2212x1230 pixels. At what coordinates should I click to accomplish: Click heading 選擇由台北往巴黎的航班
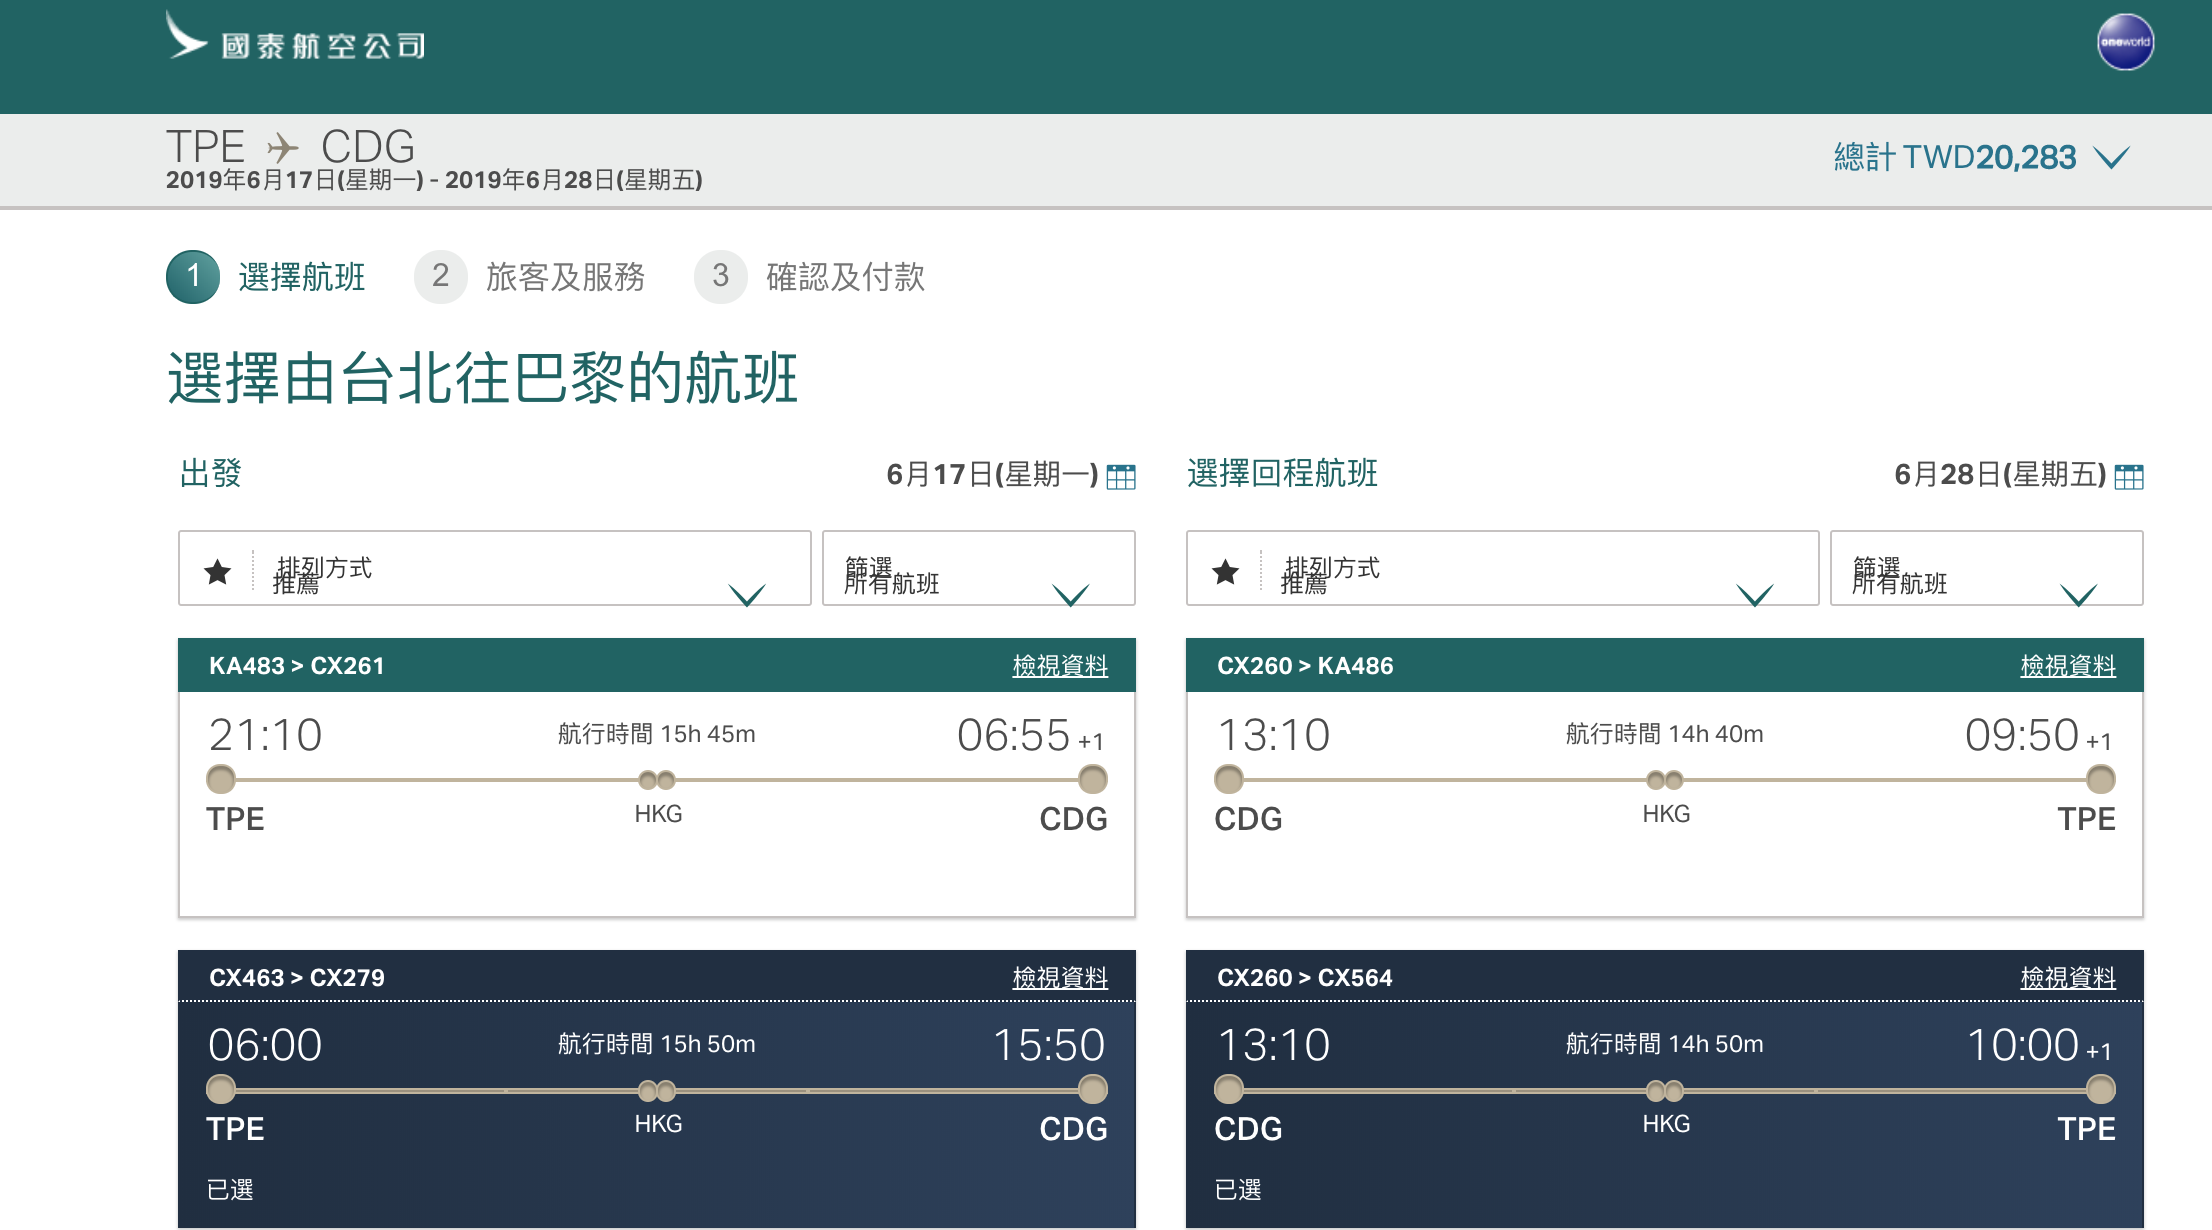pos(483,379)
